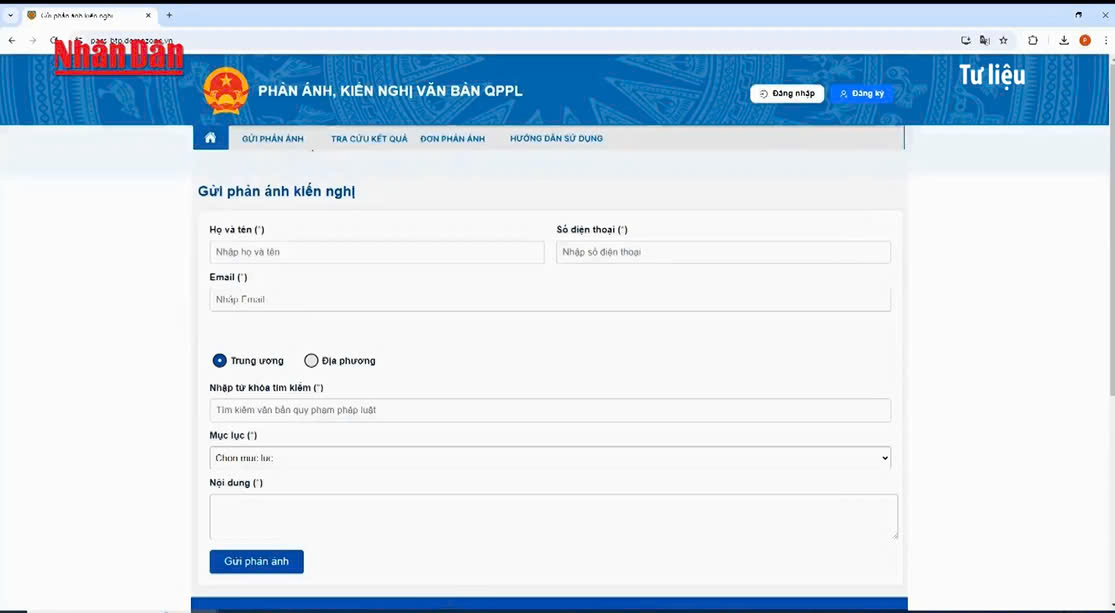Open a new browser tab
The image size is (1115, 613).
coord(169,15)
